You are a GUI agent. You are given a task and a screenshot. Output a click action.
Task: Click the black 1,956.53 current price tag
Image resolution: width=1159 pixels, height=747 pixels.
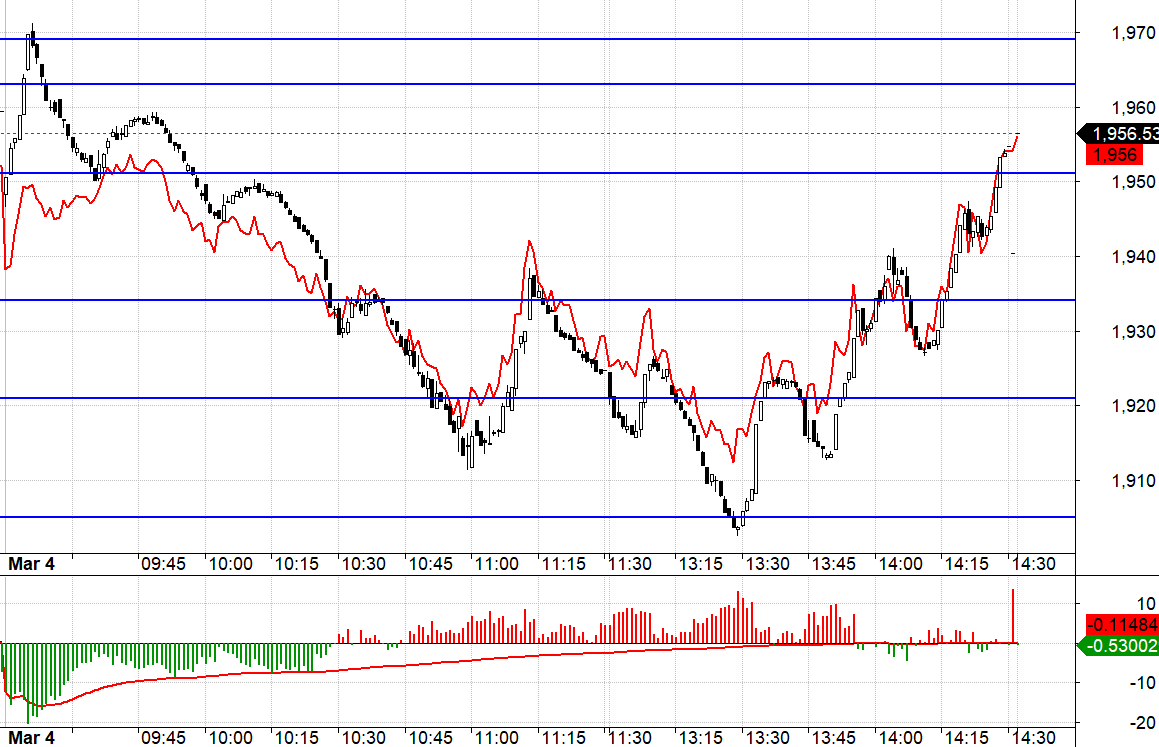pyautogui.click(x=1121, y=134)
